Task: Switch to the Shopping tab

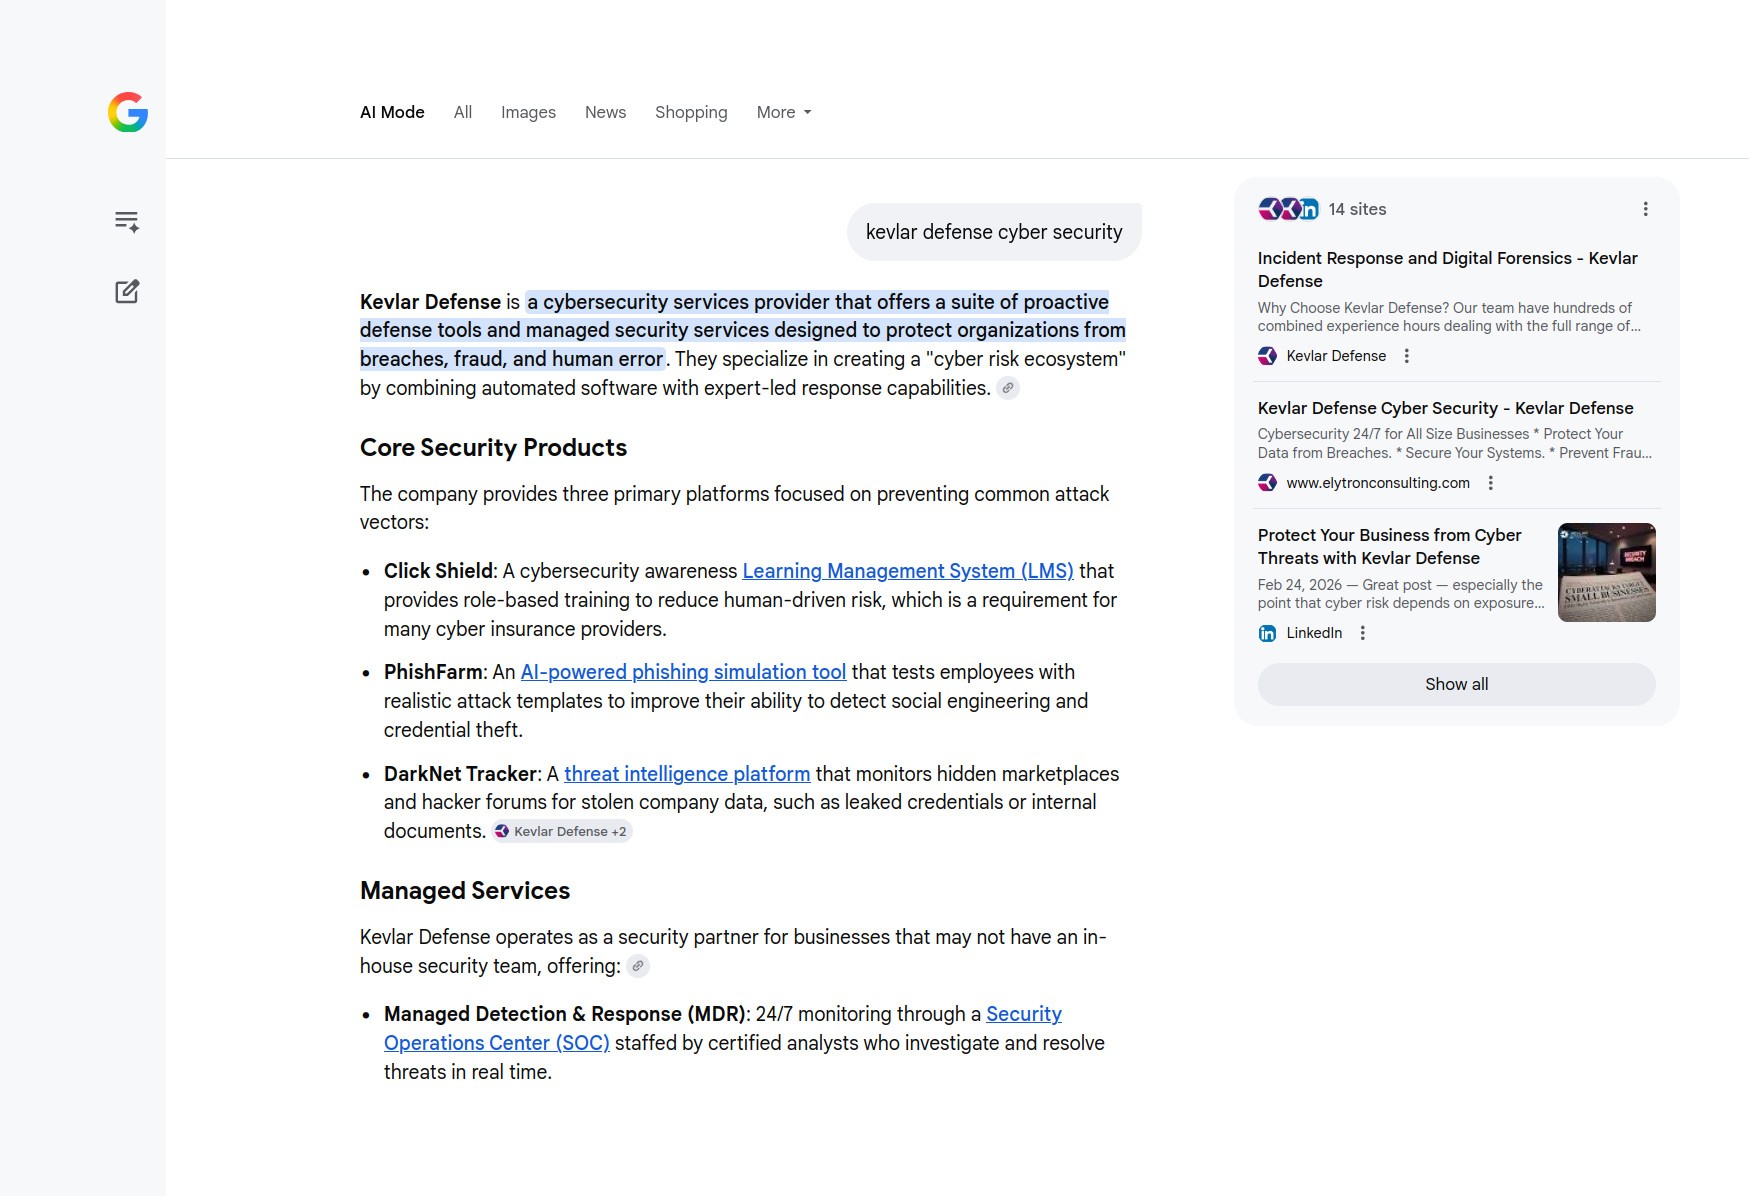Action: click(691, 112)
